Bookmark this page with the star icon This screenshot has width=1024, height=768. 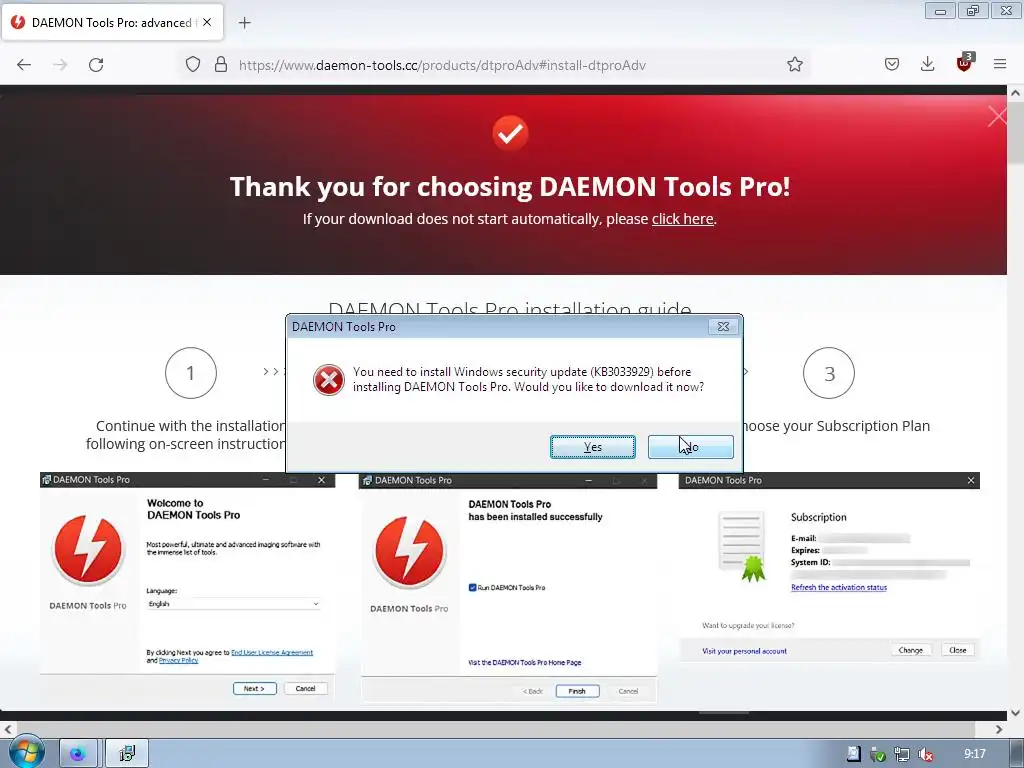pos(794,65)
